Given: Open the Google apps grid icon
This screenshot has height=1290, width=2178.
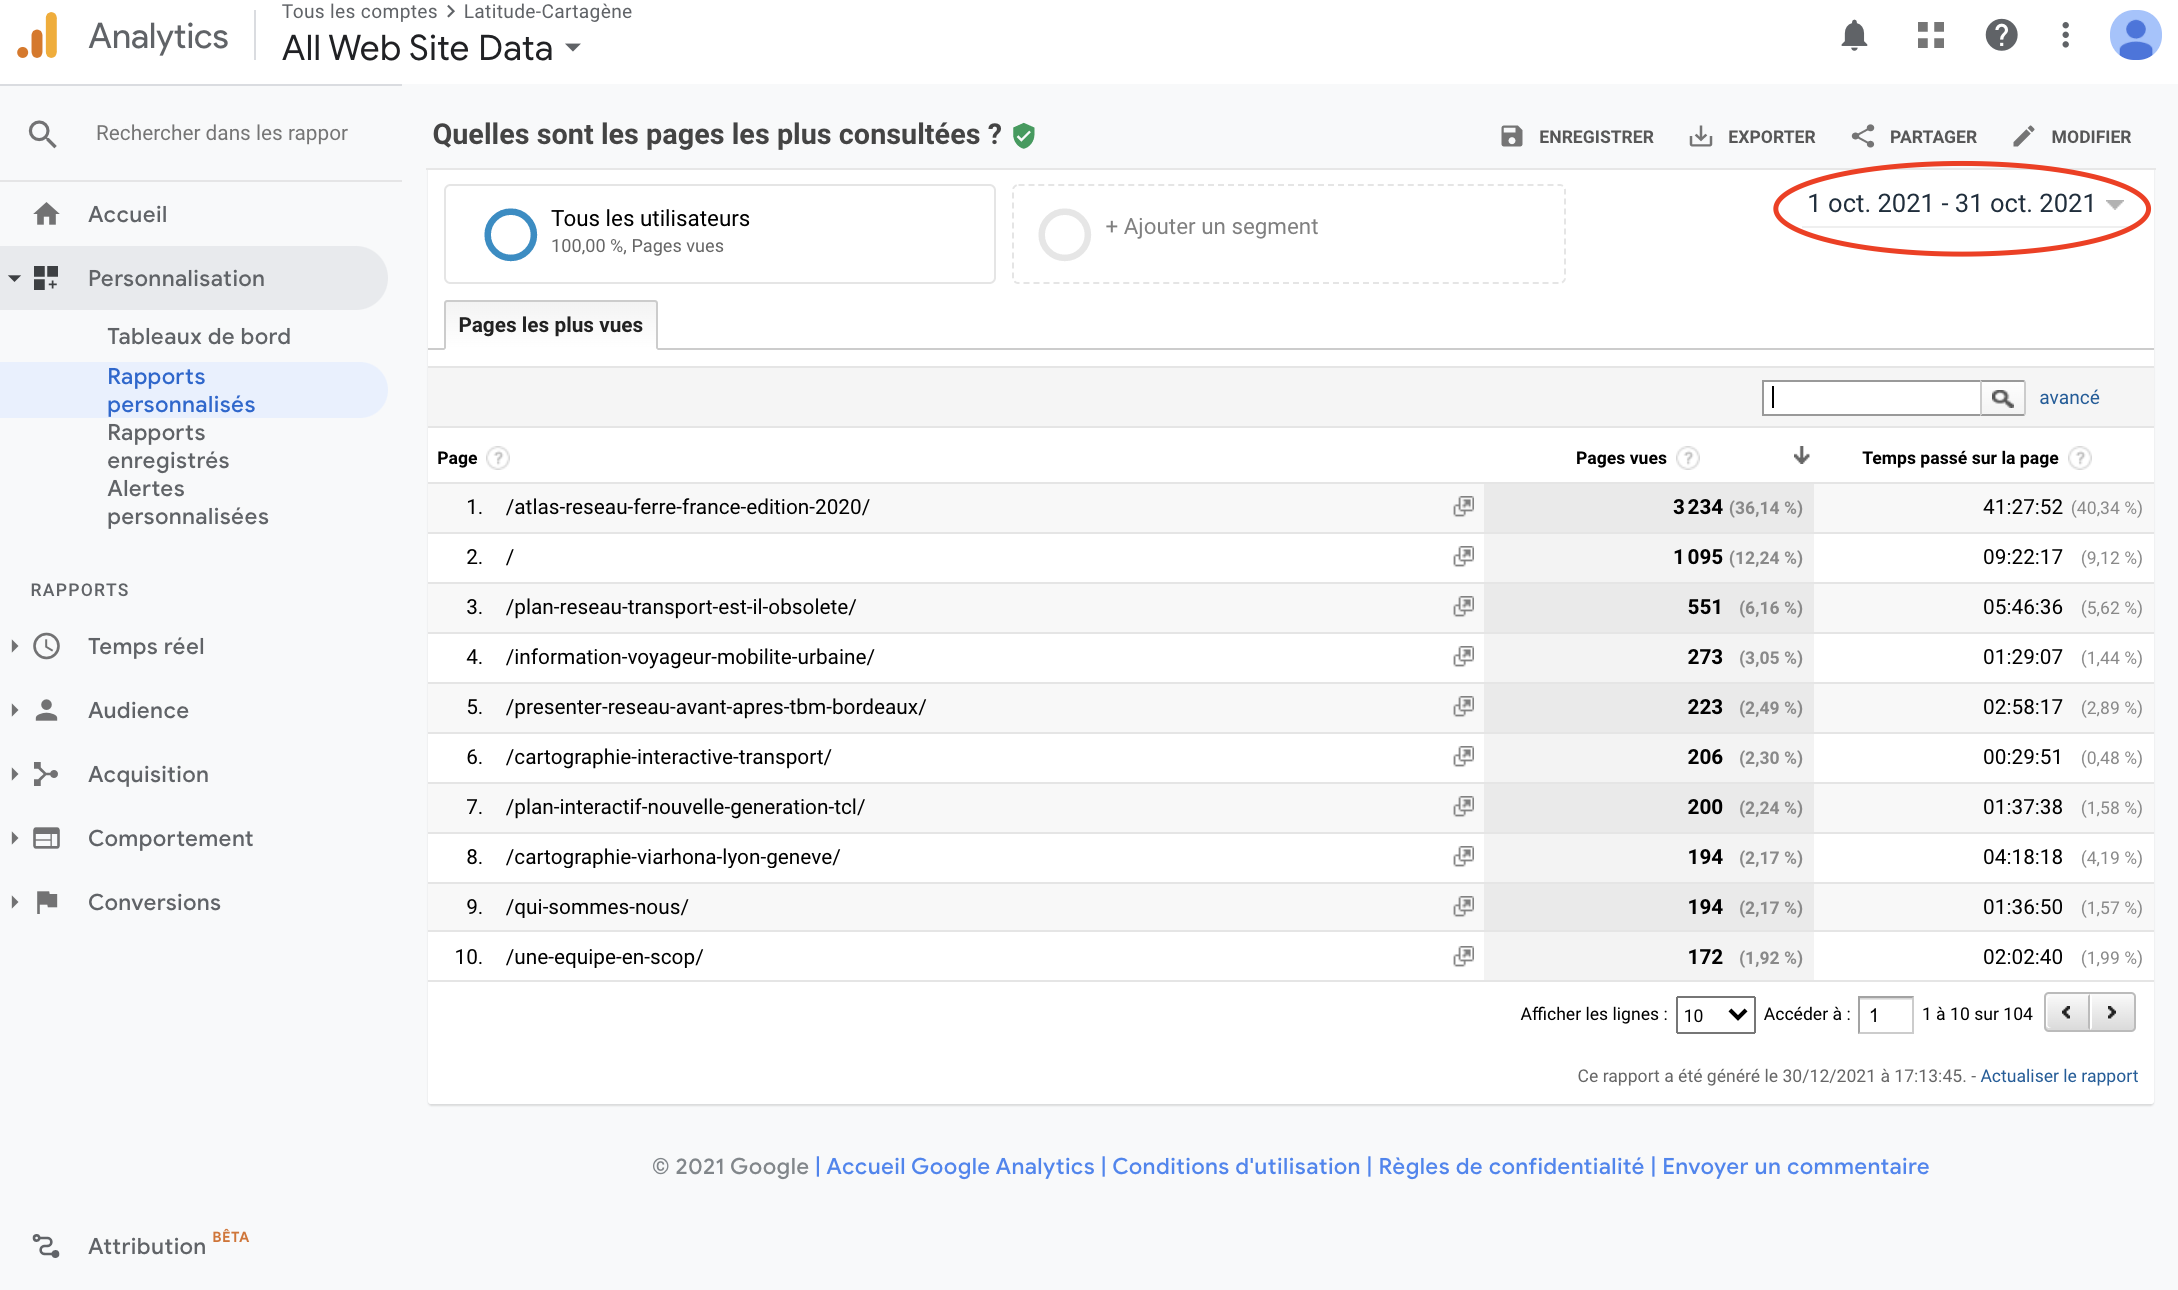Looking at the screenshot, I should 1930,36.
